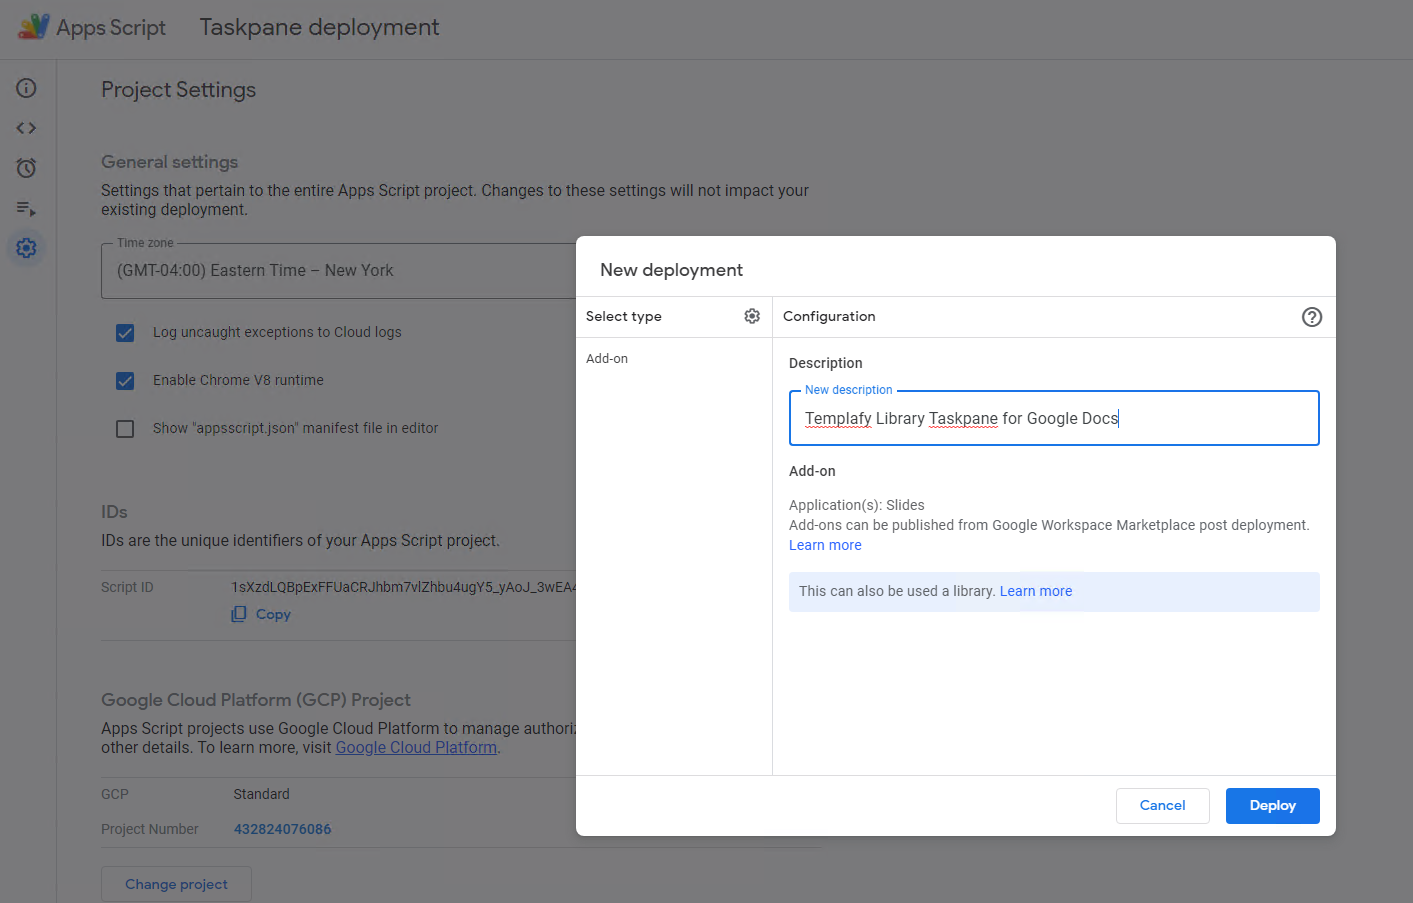Click the Select type gear icon

coord(752,316)
